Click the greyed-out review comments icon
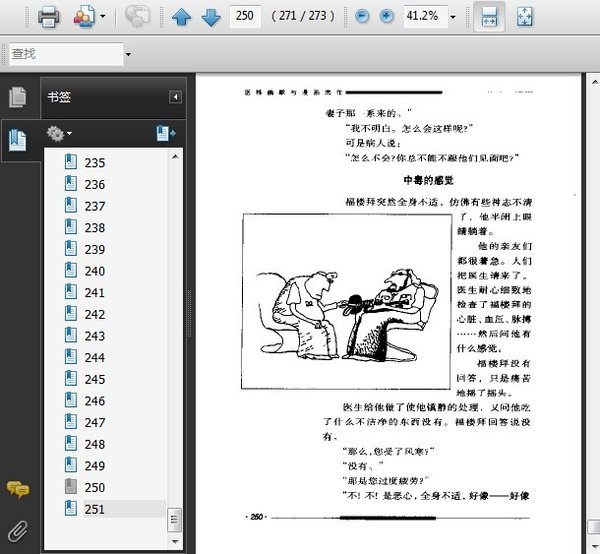 (137, 16)
